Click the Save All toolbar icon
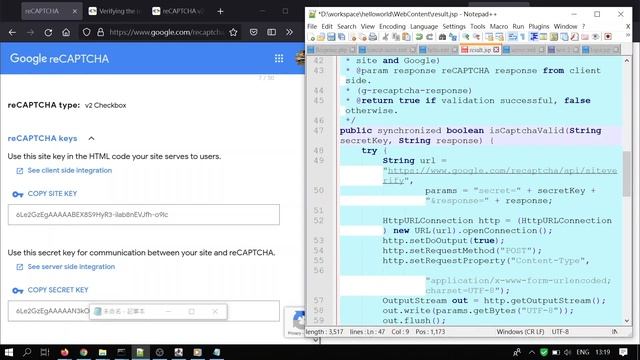The image size is (640, 360). [341, 37]
